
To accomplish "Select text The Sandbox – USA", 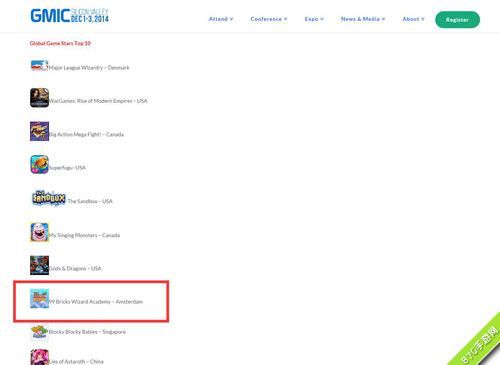I will (90, 201).
